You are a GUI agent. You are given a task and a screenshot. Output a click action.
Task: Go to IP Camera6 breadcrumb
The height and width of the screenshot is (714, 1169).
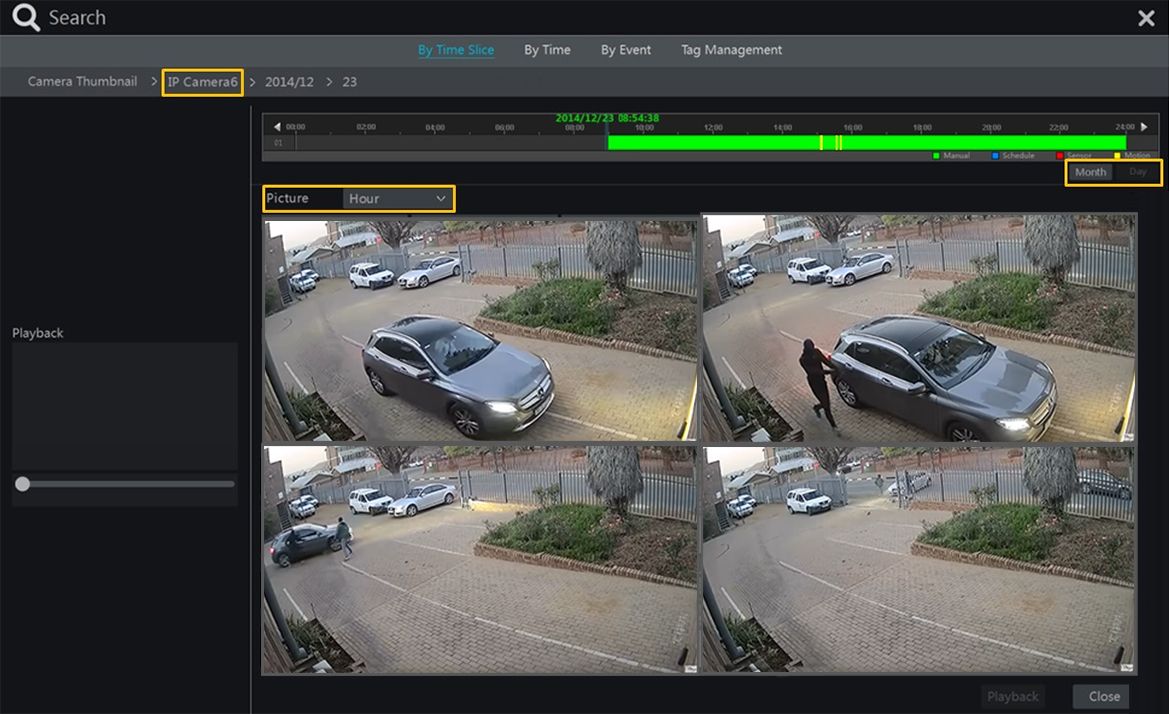pos(203,82)
